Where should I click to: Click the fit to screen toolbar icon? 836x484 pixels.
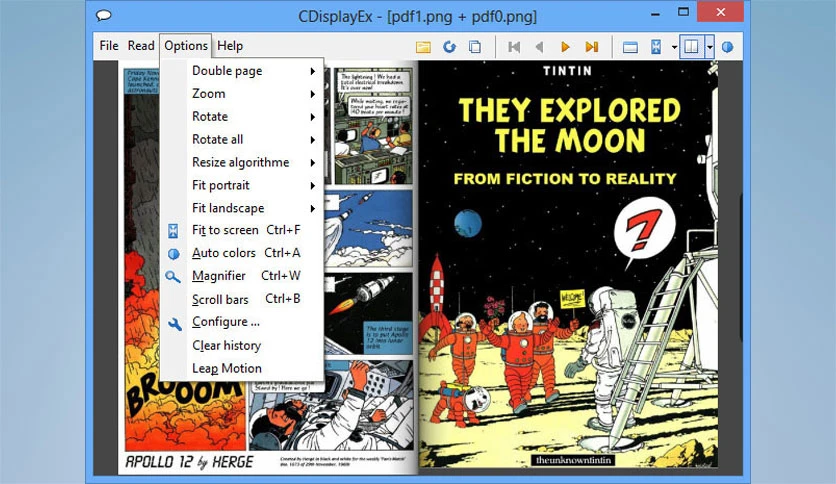656,47
